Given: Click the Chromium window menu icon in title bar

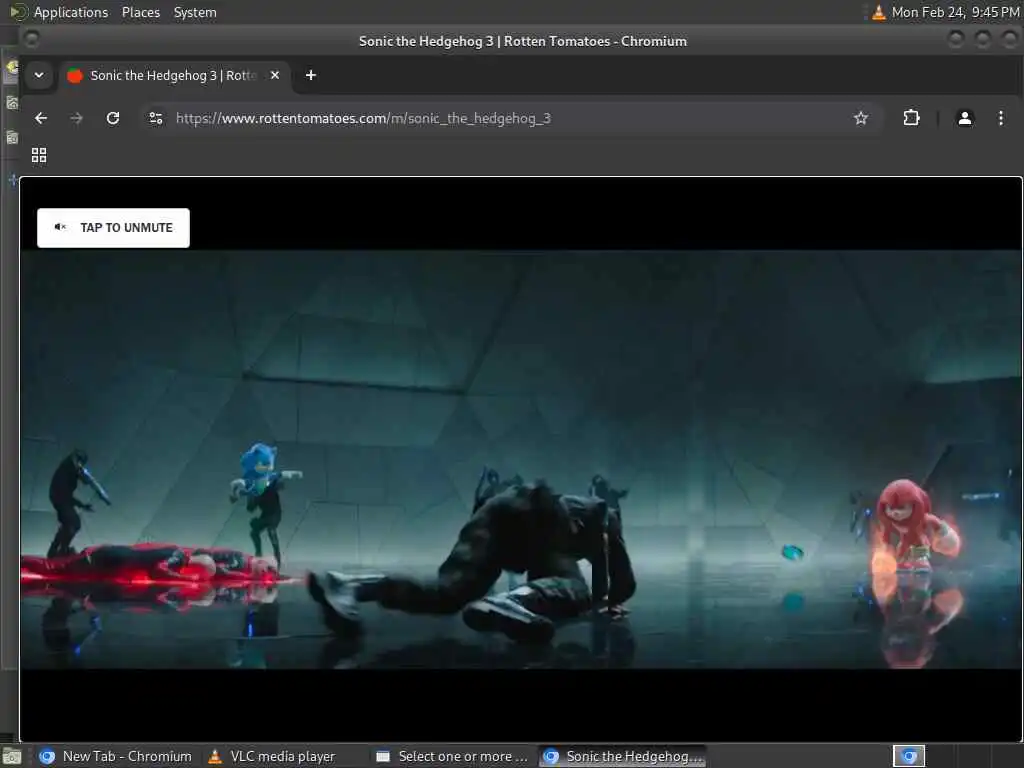Looking at the screenshot, I should tap(31, 40).
